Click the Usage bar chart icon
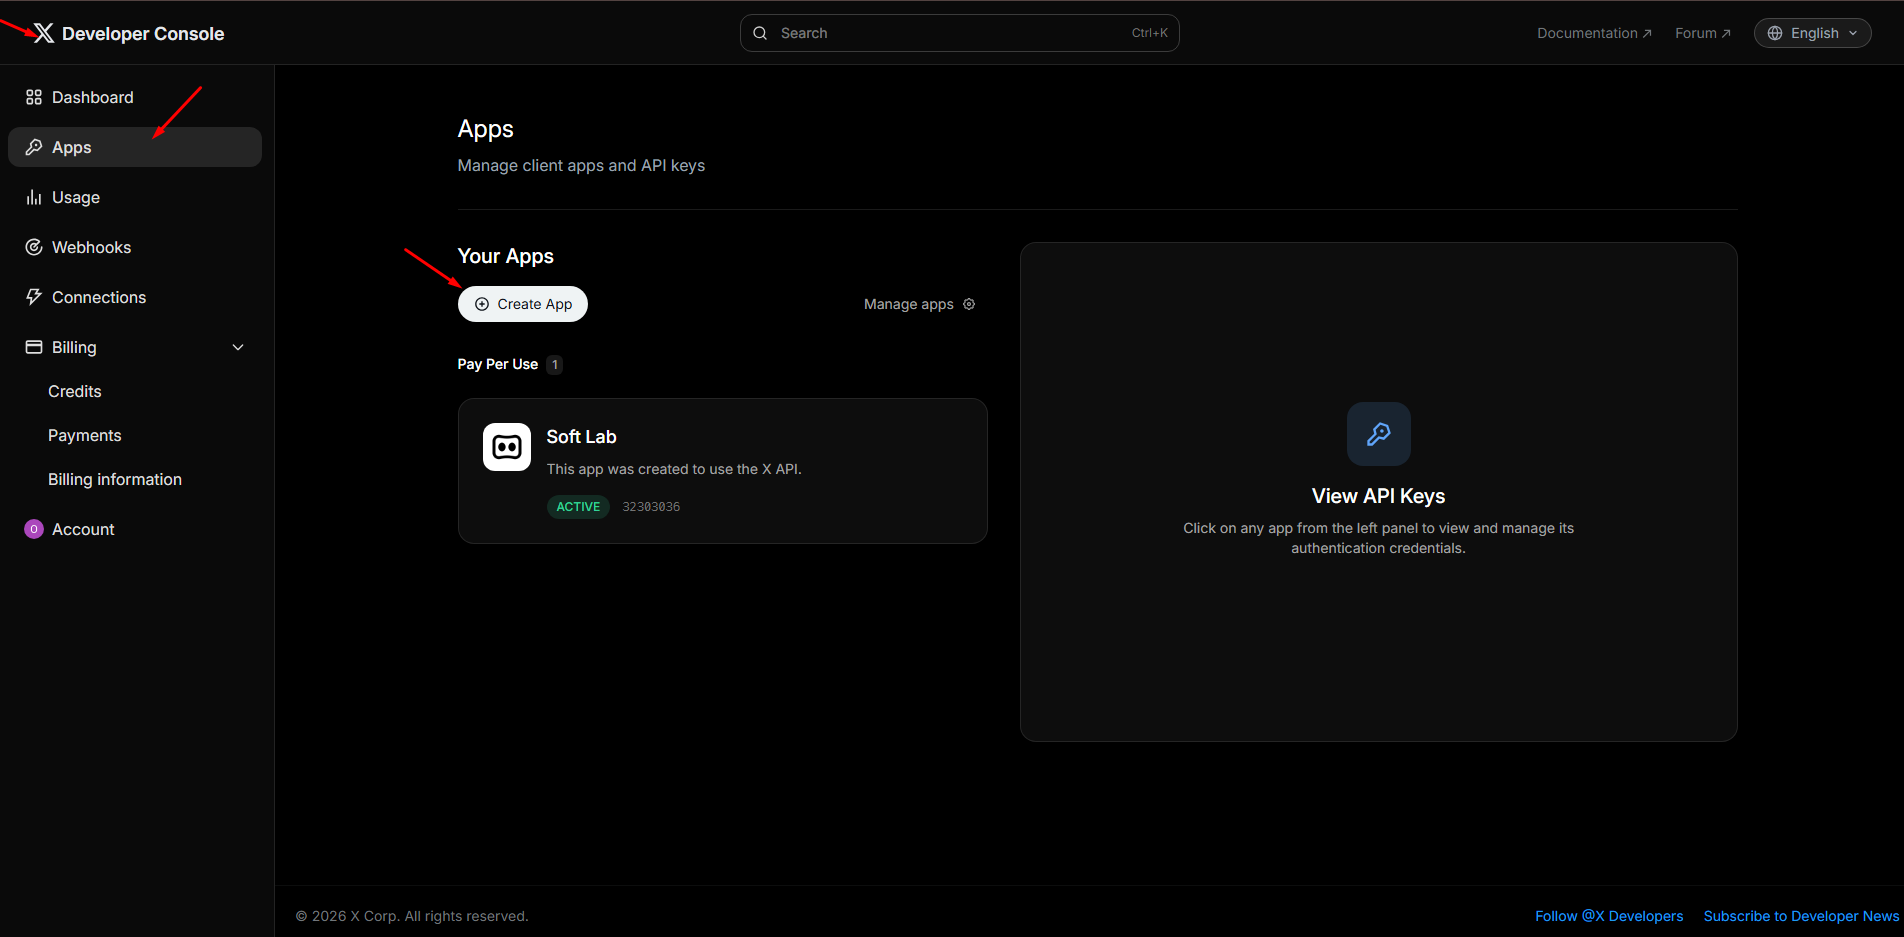 click(34, 197)
